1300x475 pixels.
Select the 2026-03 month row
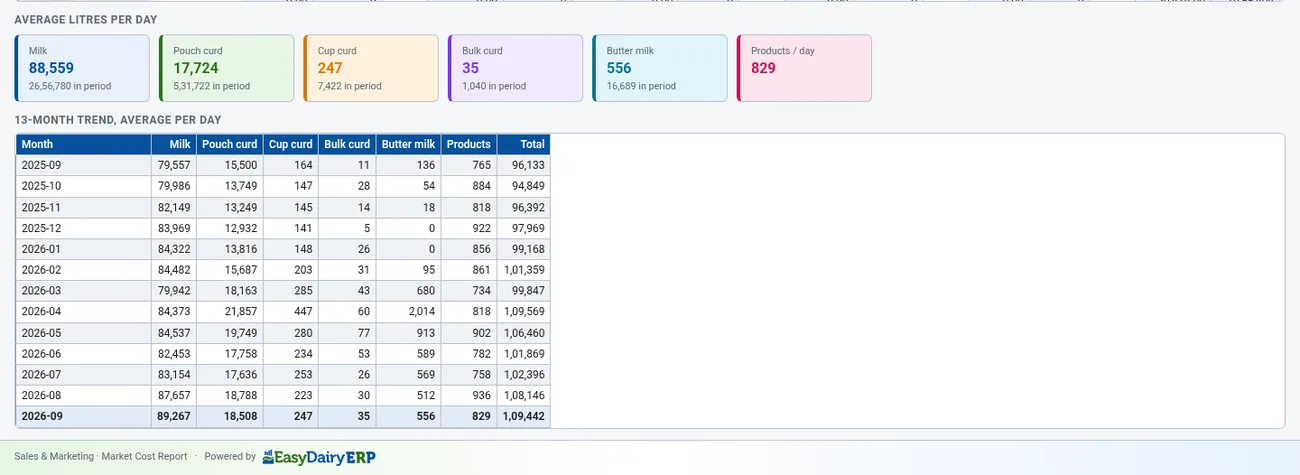[283, 291]
